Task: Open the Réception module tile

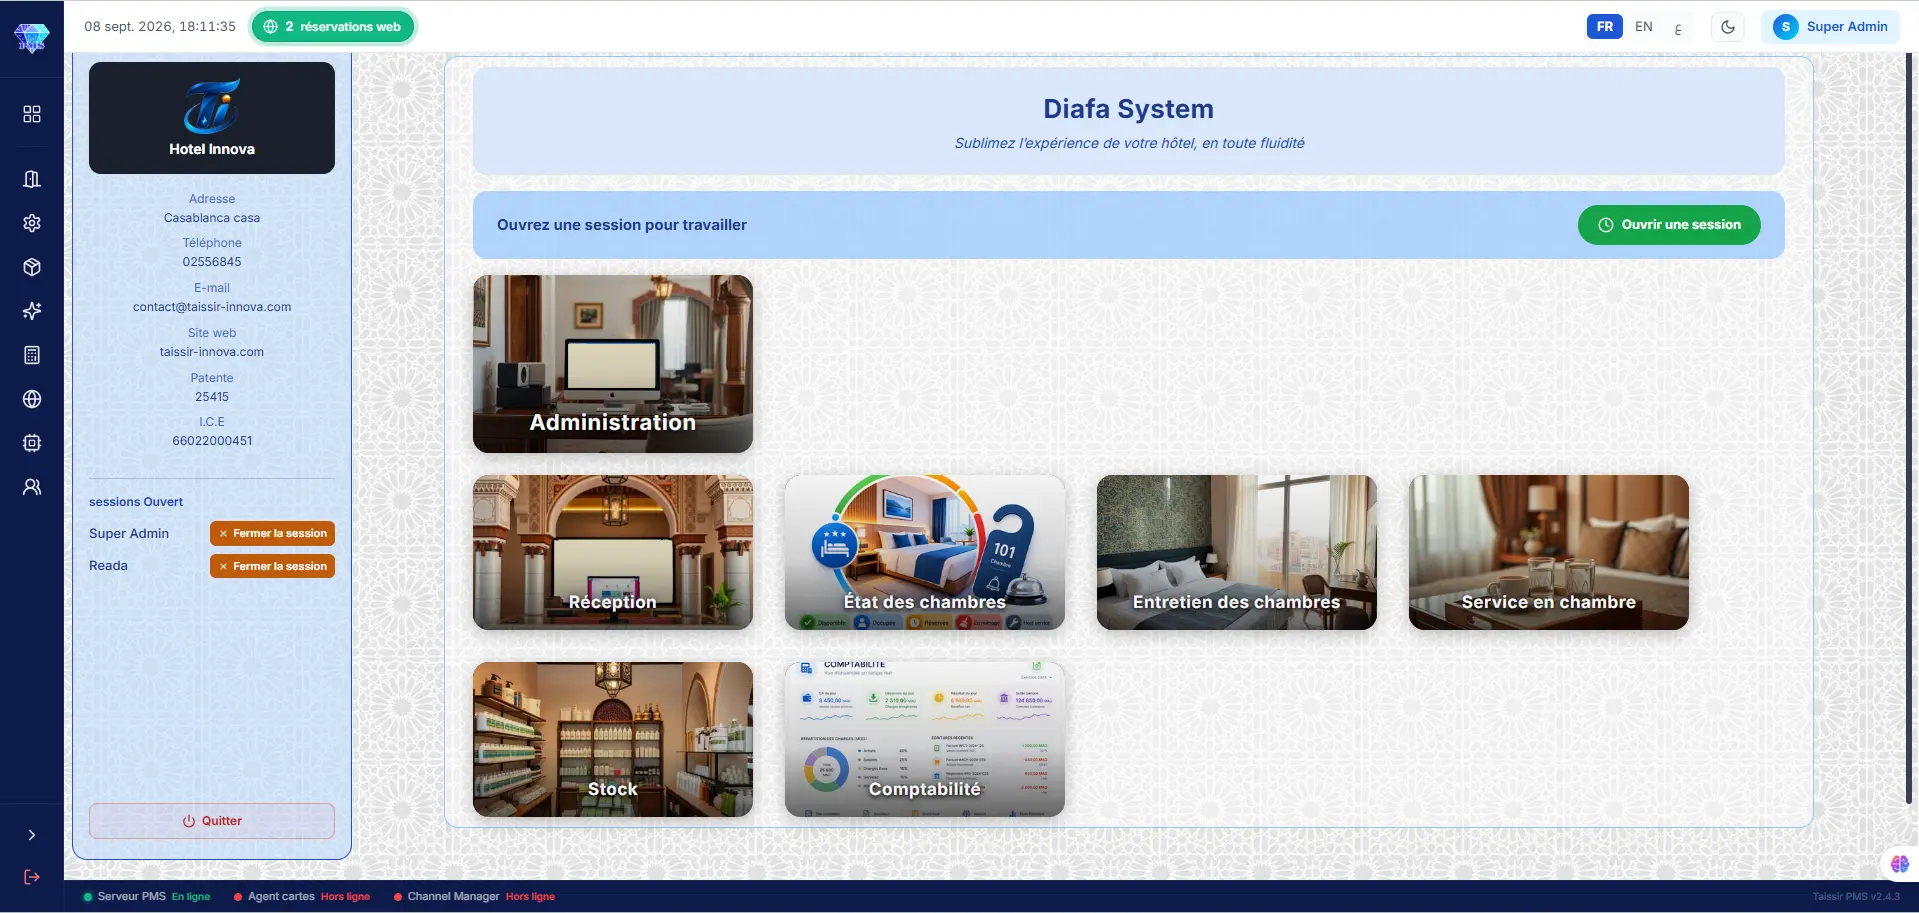Action: pos(613,552)
